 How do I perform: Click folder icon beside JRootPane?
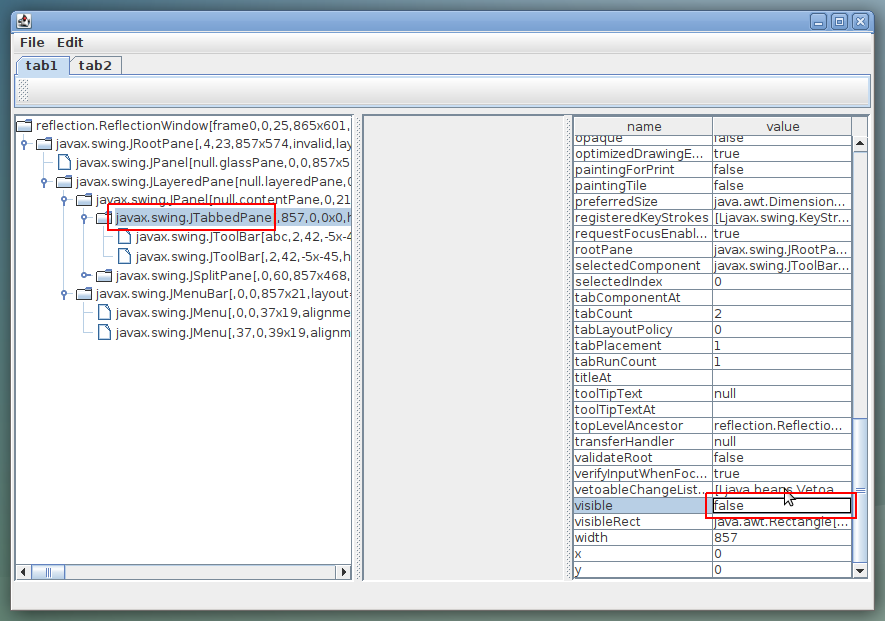(44, 144)
